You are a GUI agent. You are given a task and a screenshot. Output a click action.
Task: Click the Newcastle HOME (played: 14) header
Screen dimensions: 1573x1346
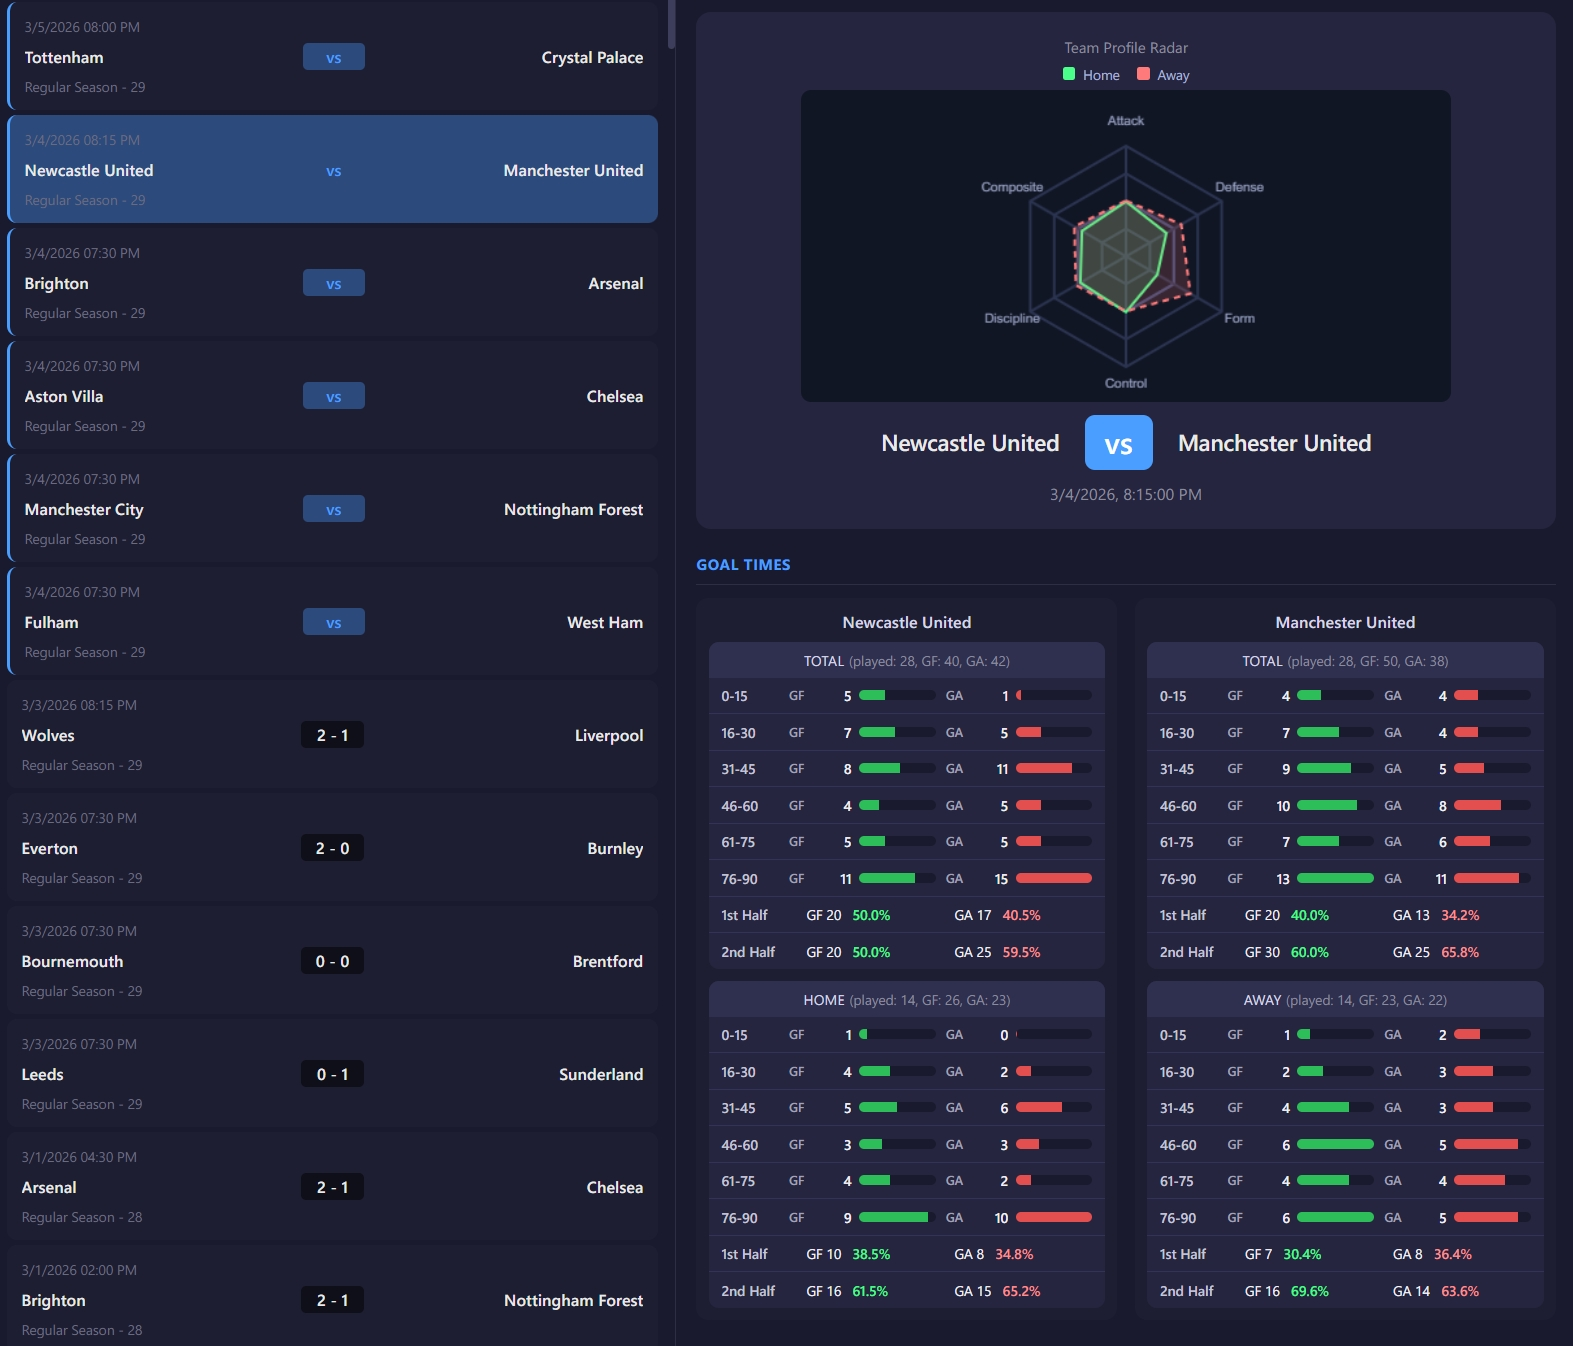[x=907, y=1000]
